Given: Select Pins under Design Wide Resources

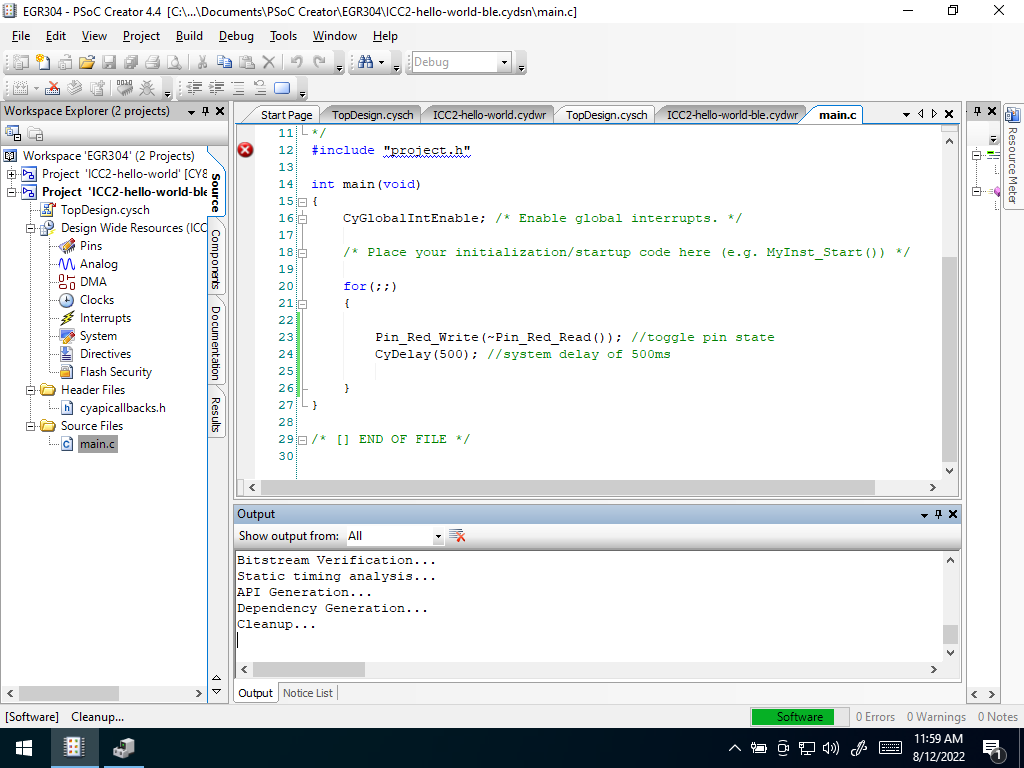Looking at the screenshot, I should 91,246.
